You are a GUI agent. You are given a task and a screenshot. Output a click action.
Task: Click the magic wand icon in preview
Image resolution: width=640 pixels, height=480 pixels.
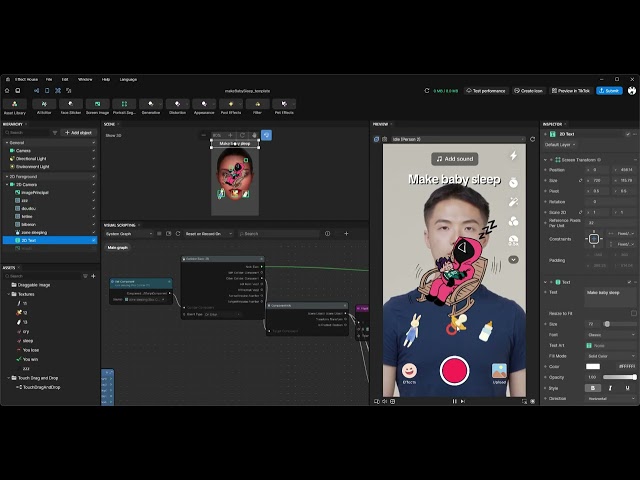(513, 202)
